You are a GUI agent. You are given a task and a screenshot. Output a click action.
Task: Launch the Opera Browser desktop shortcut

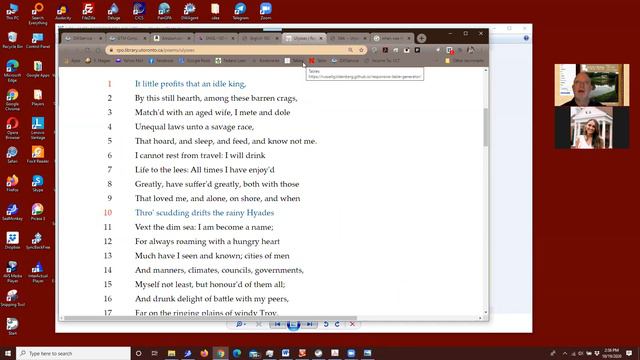(12, 128)
